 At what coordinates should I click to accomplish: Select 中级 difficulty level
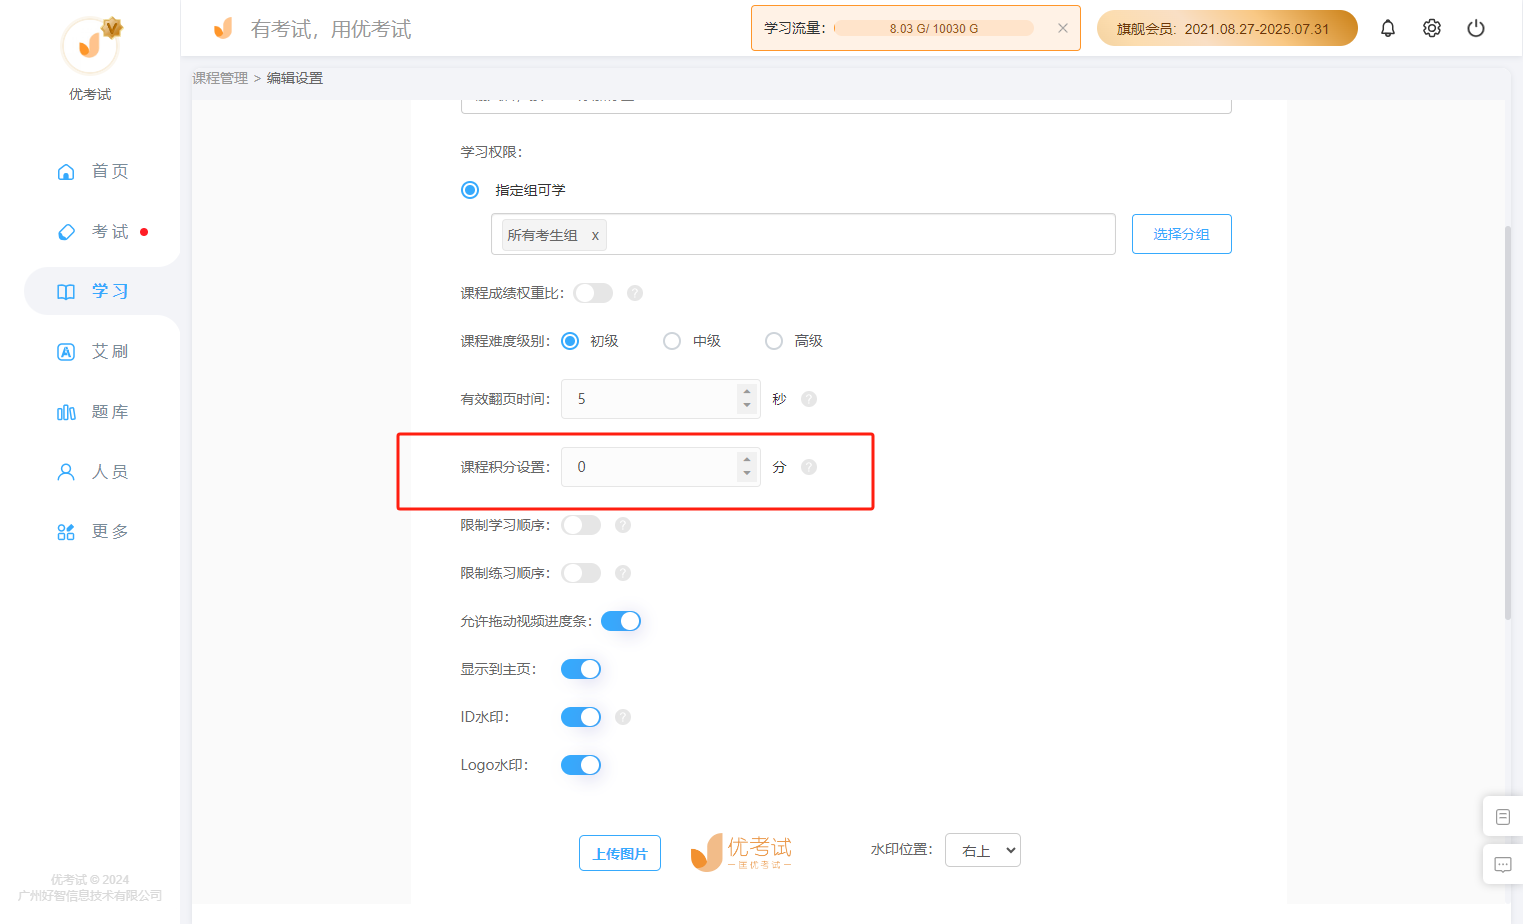[x=672, y=341]
